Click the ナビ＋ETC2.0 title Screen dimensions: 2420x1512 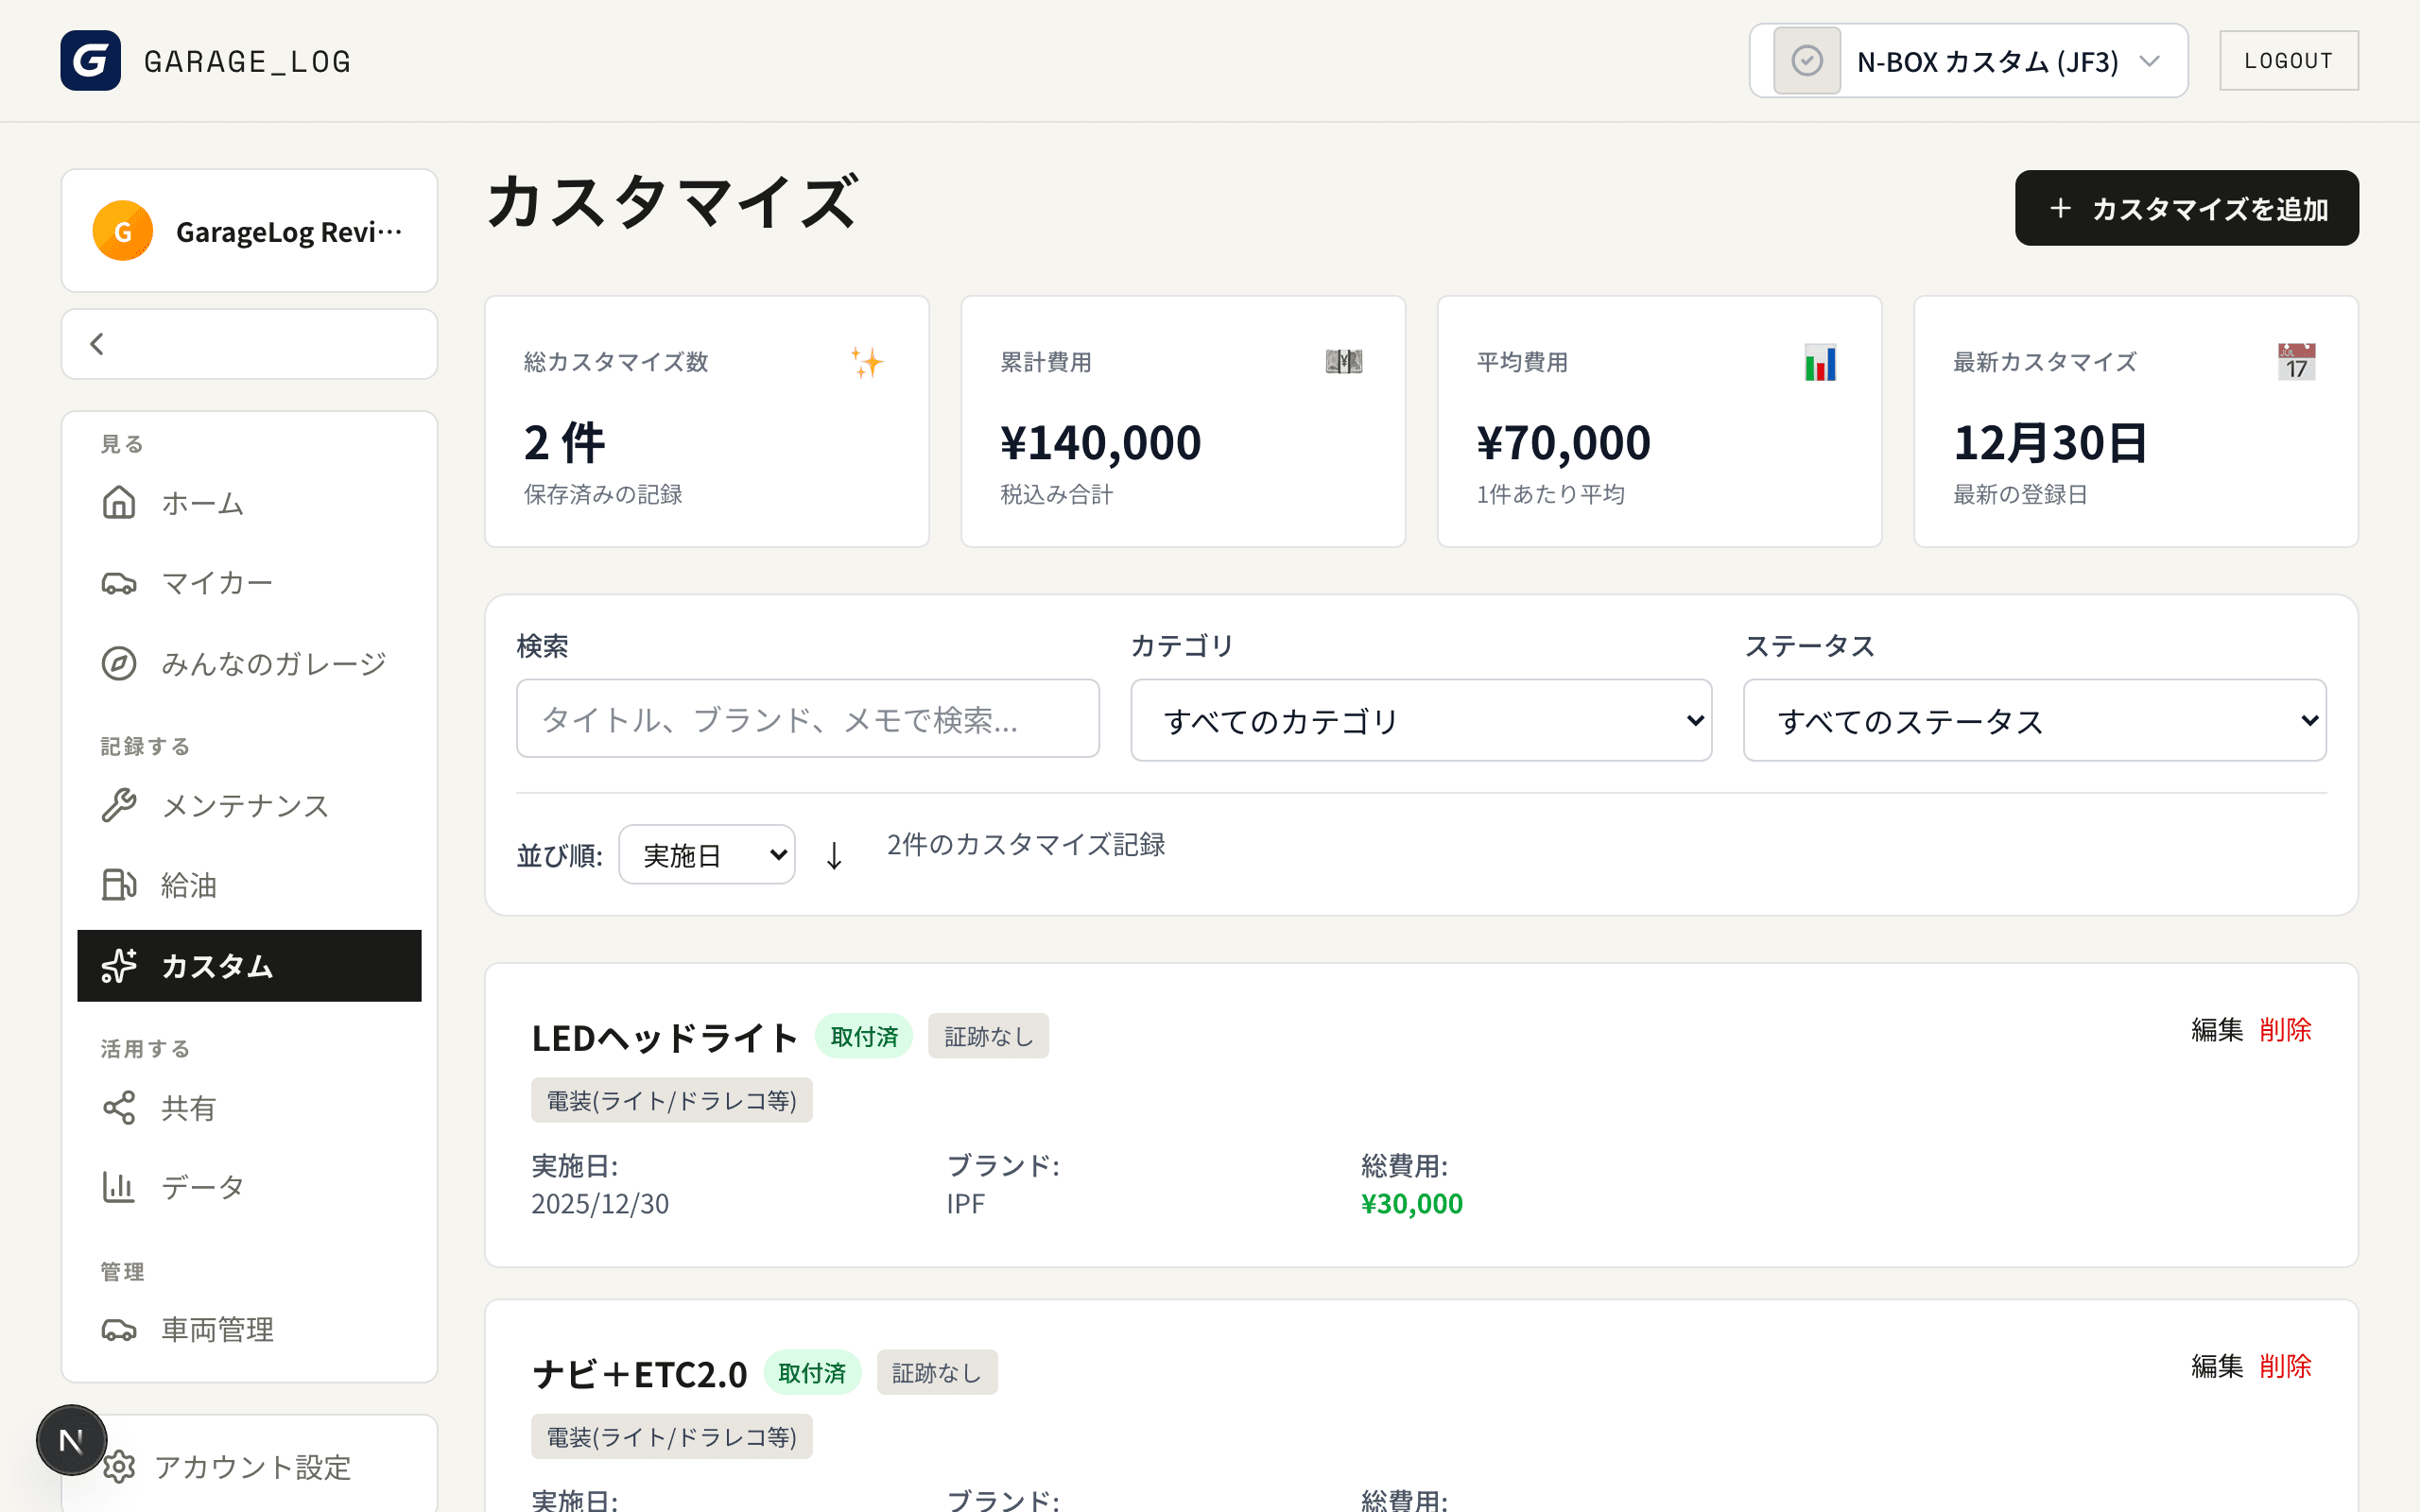[x=640, y=1374]
